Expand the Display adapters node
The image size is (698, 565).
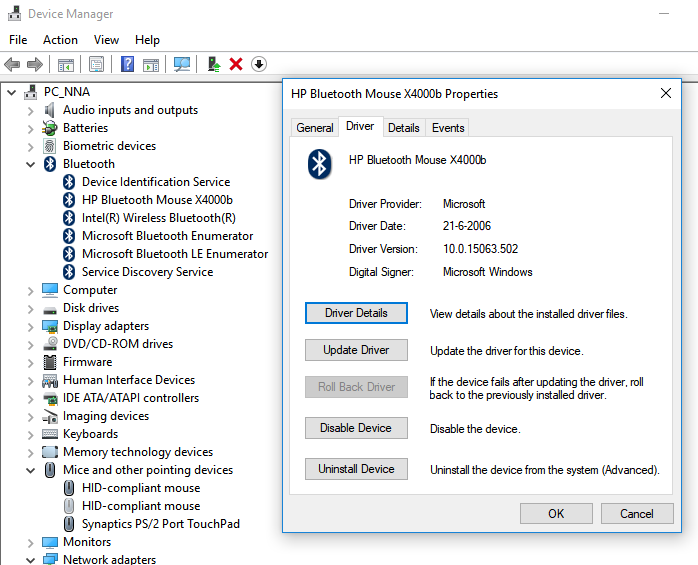(30, 327)
